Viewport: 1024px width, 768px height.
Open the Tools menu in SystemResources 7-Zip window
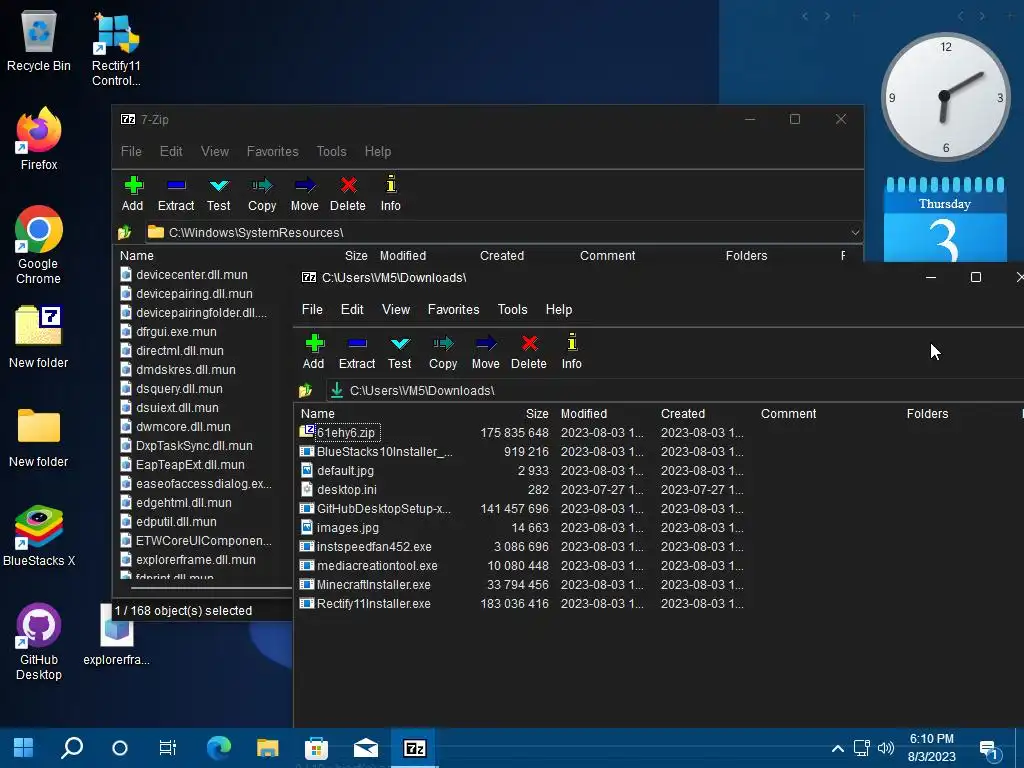(x=332, y=152)
